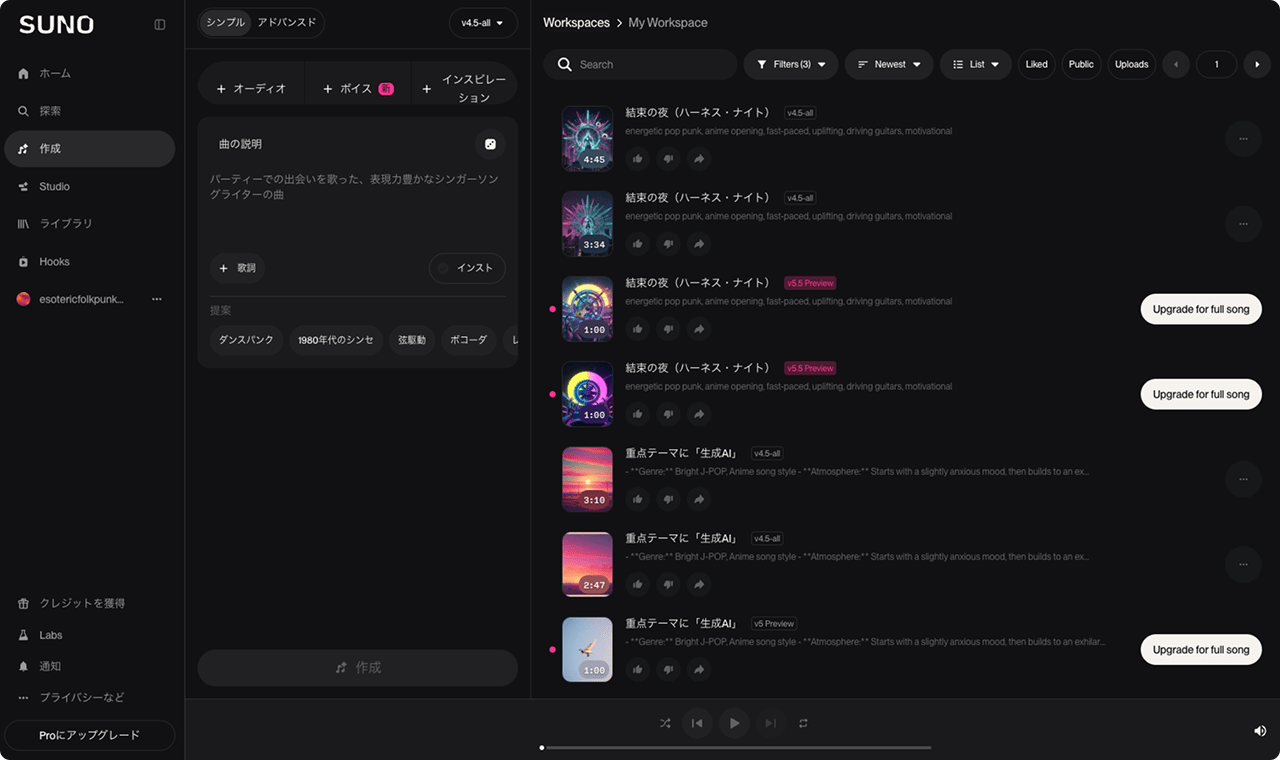Image resolution: width=1280 pixels, height=760 pixels.
Task: Play the 4:45 結束の夜 thumbnail
Action: pos(587,139)
